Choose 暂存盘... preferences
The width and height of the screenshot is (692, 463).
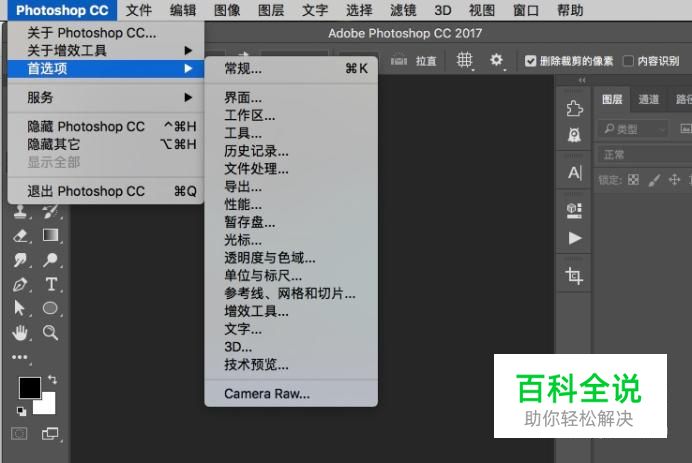coord(291,222)
